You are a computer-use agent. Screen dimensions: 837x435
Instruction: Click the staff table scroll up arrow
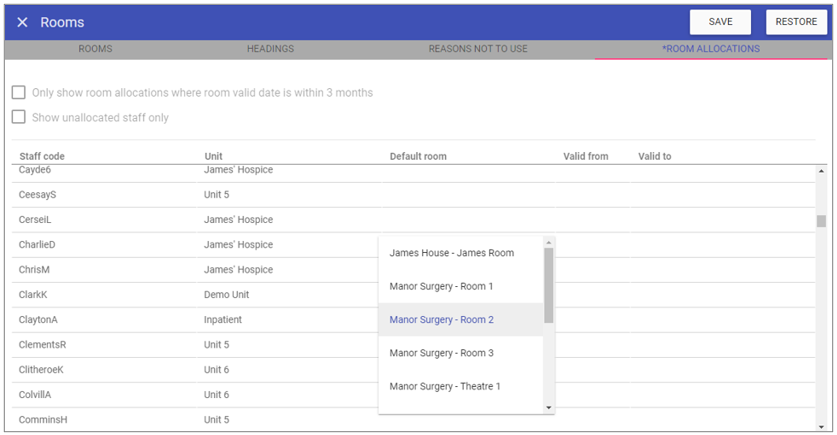point(821,171)
